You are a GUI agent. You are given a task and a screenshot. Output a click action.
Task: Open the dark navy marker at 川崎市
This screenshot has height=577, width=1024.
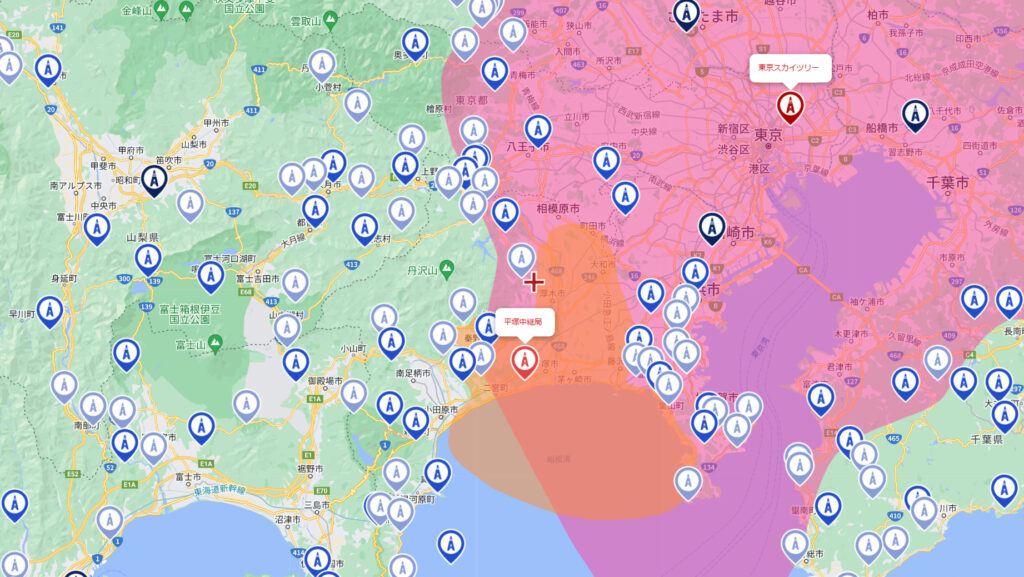pos(711,228)
